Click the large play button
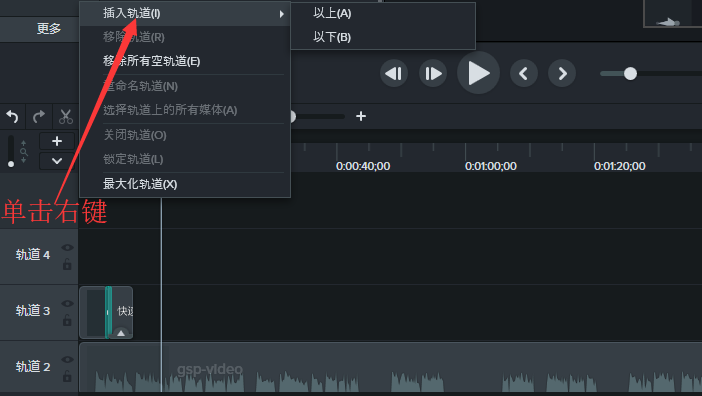This screenshot has height=396, width=702. click(x=478, y=73)
